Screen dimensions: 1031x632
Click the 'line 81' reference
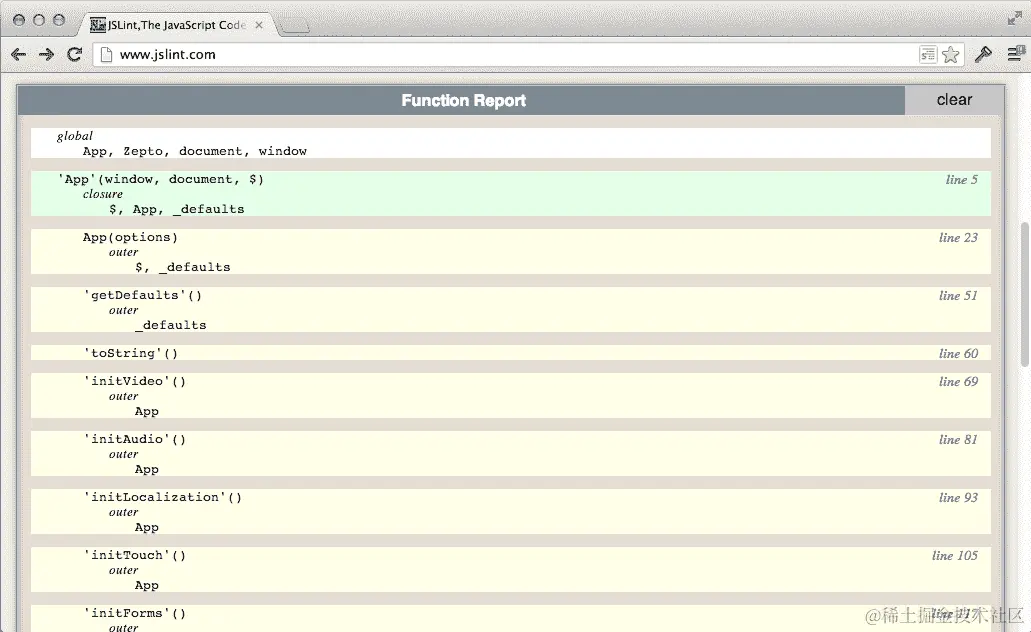tap(958, 439)
